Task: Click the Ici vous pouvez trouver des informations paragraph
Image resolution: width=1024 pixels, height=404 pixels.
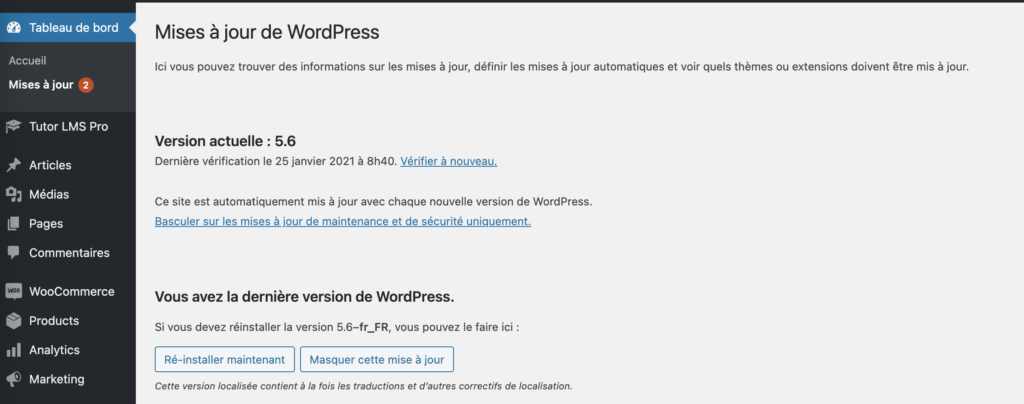Action: 562,67
